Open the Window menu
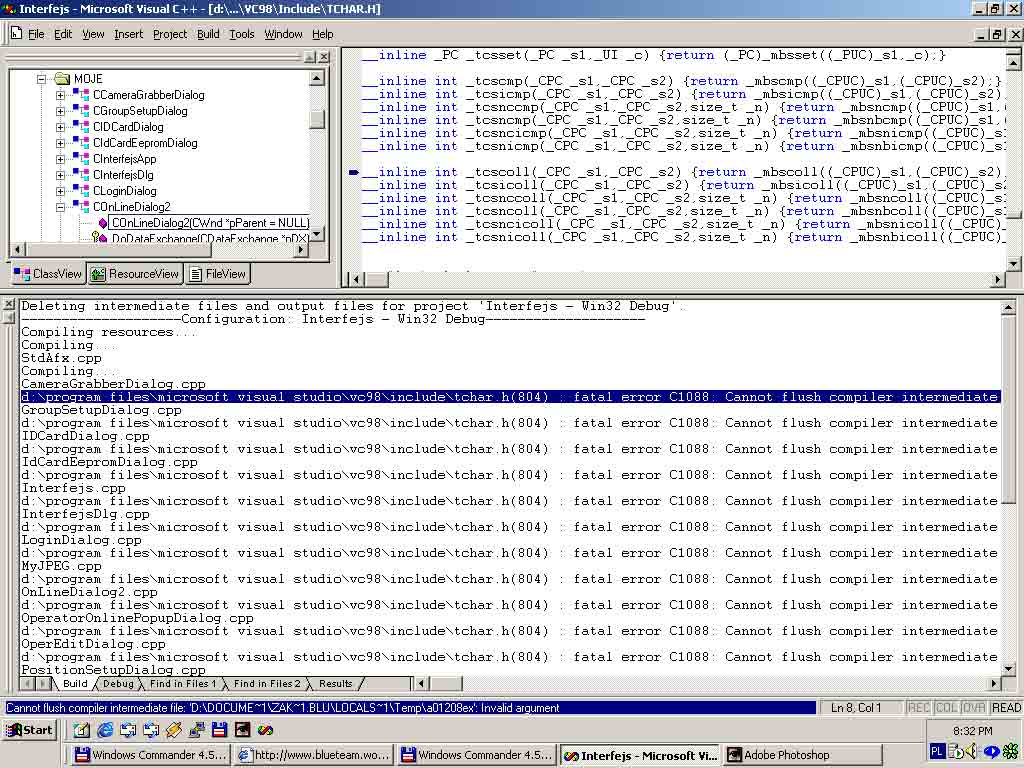The height and width of the screenshot is (768, 1024). (x=283, y=34)
